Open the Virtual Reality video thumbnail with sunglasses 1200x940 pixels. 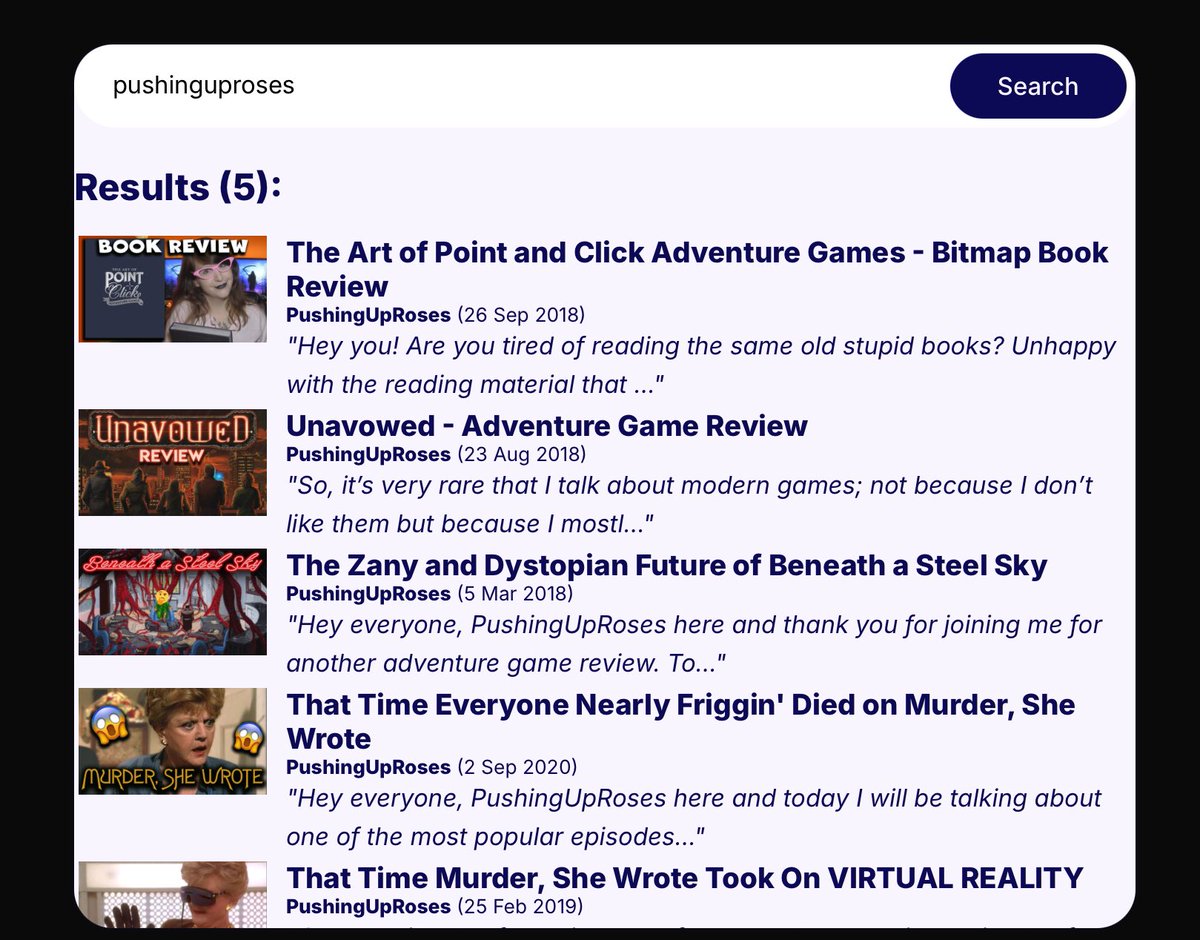click(173, 894)
